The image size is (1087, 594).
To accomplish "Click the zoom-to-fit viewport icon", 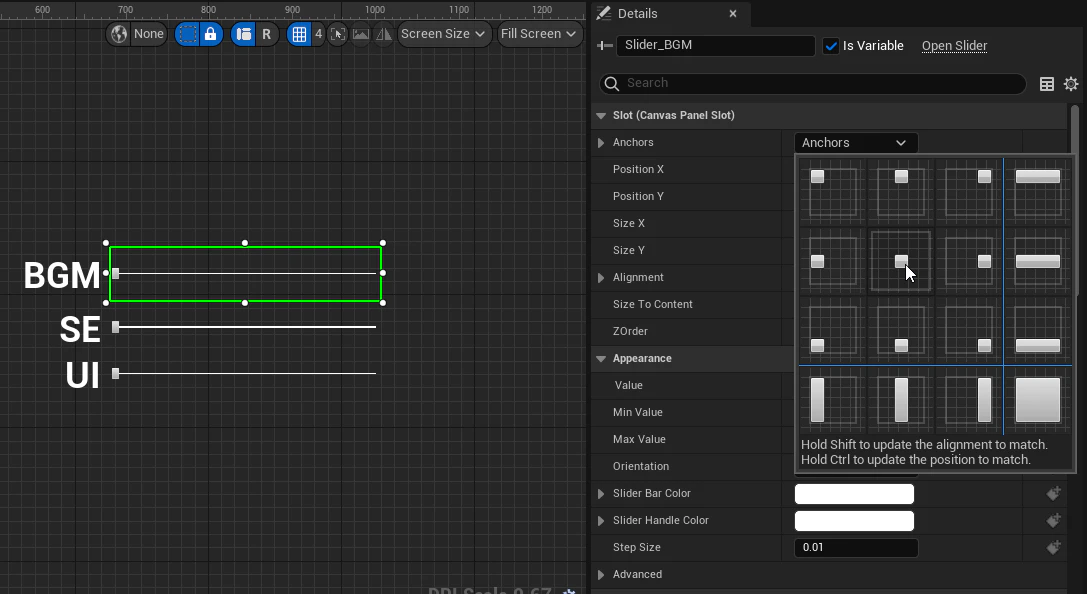I will pos(338,34).
